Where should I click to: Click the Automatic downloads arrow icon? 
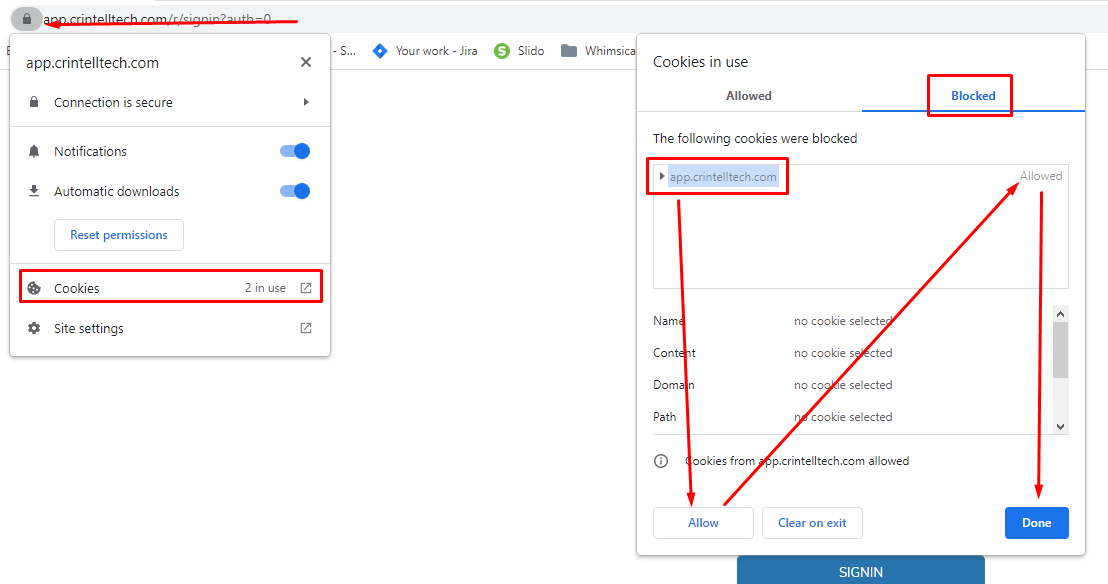click(x=34, y=191)
